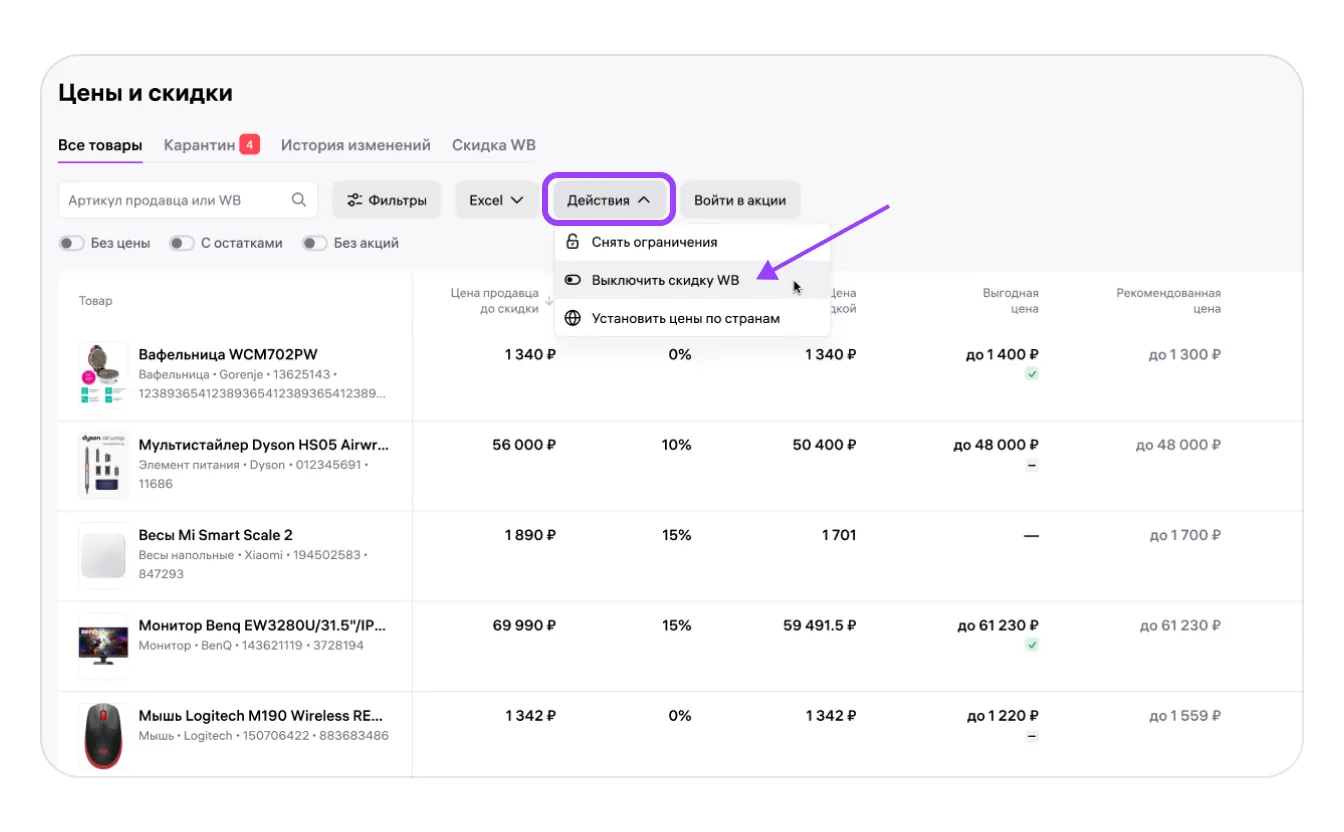Click the search magnifier icon

[x=299, y=200]
